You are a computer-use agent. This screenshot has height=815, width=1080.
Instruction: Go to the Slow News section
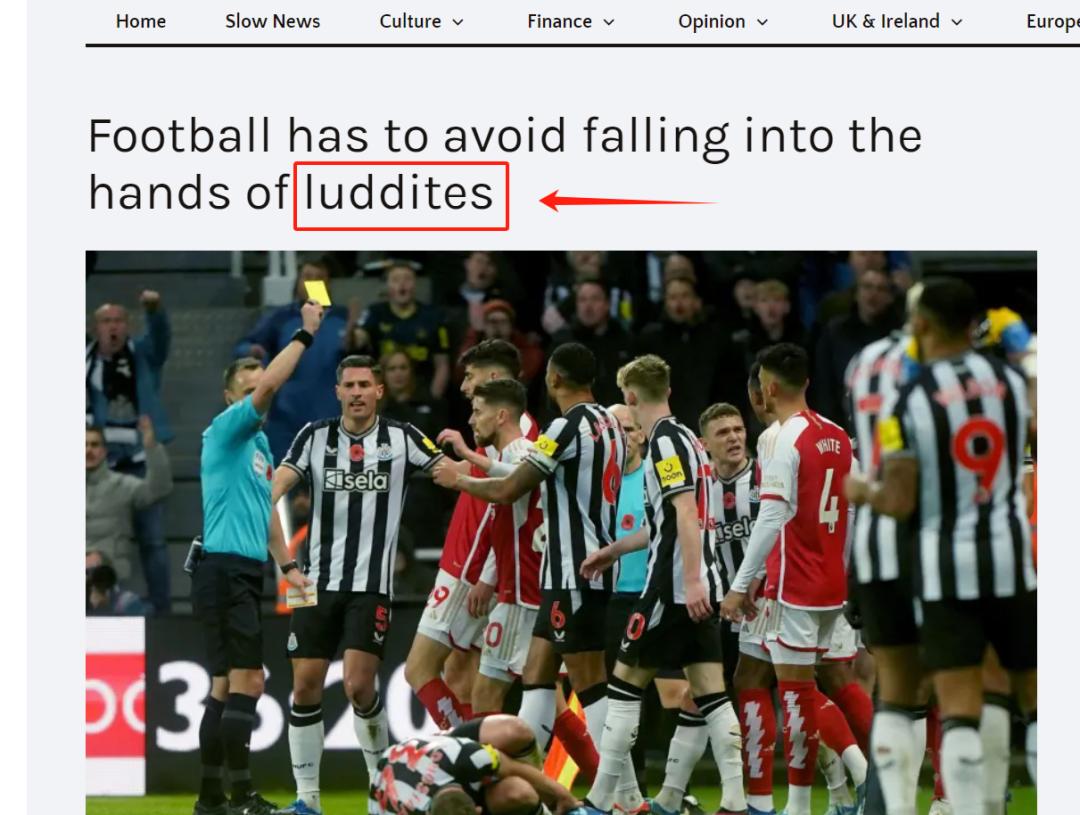pos(273,21)
